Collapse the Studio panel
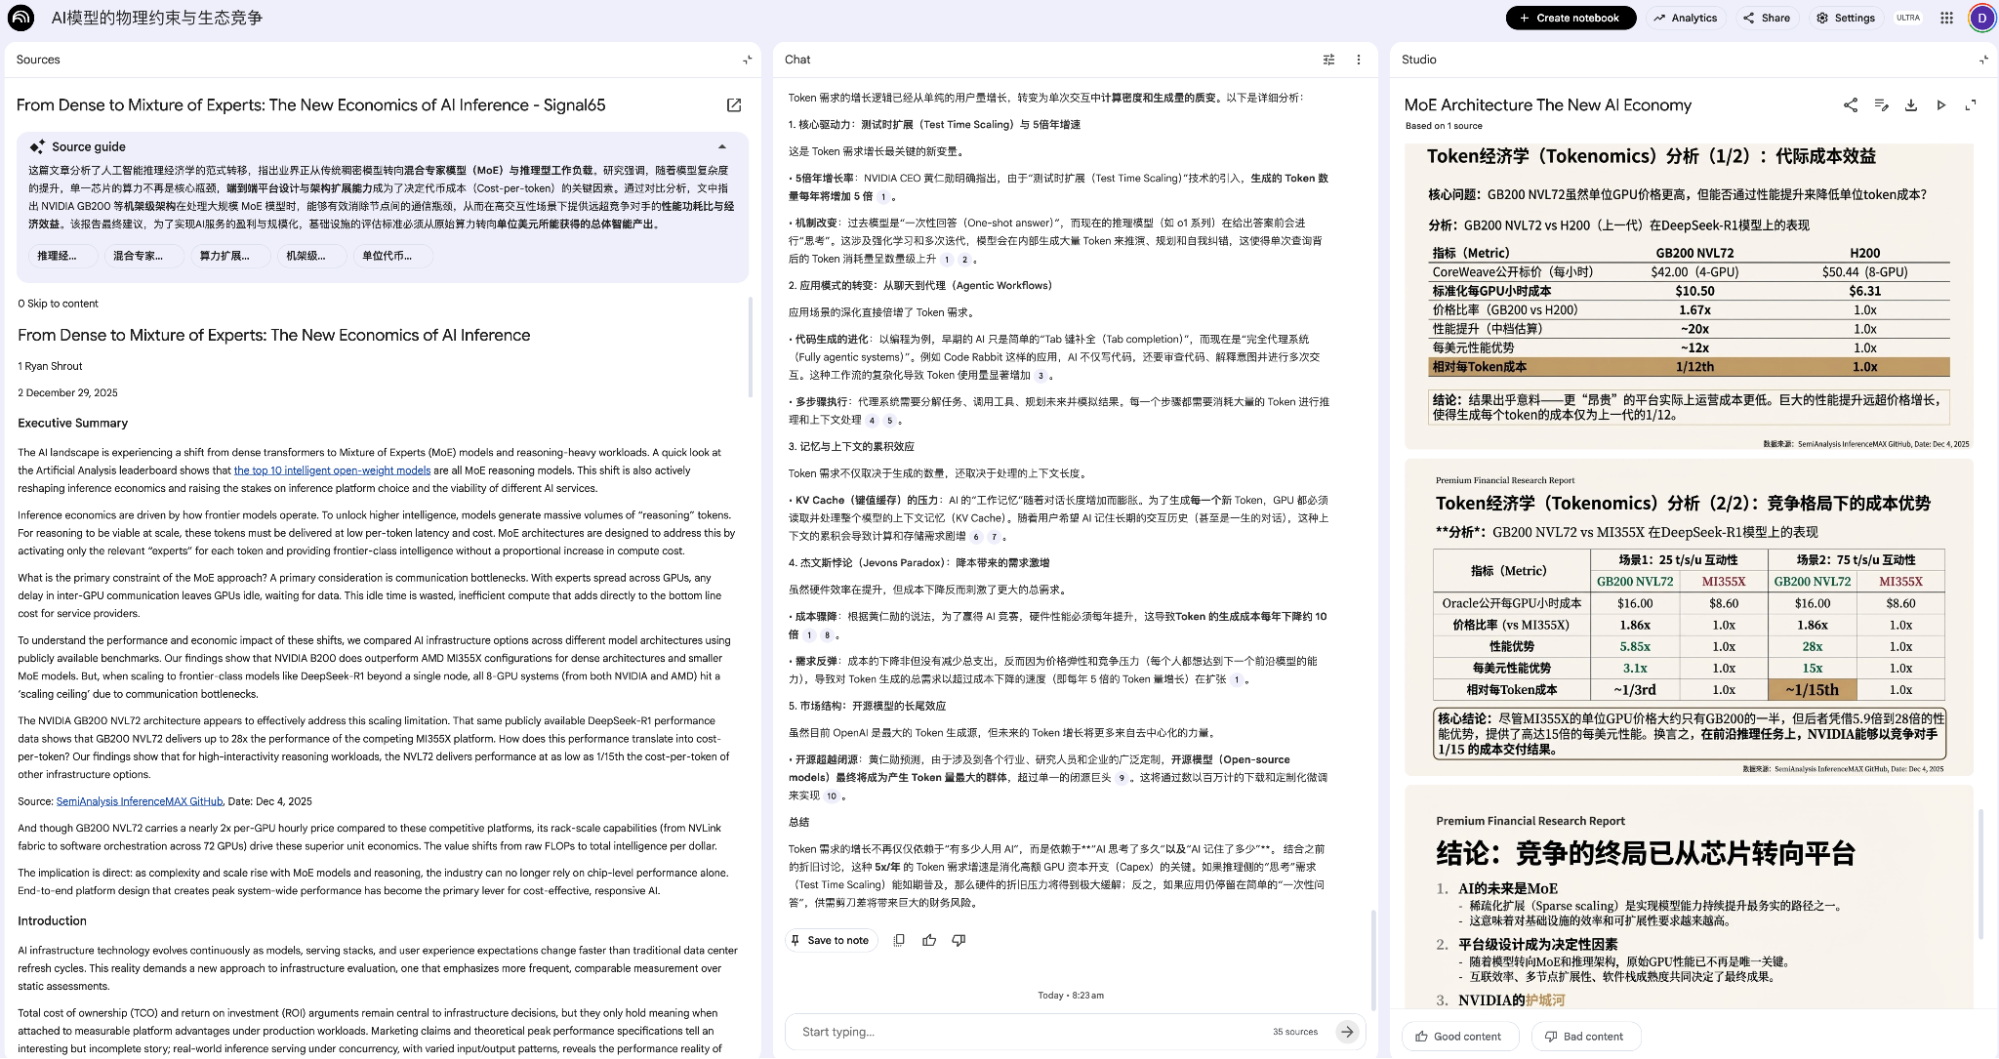Viewport: 1999px width, 1059px height. pyautogui.click(x=1982, y=60)
